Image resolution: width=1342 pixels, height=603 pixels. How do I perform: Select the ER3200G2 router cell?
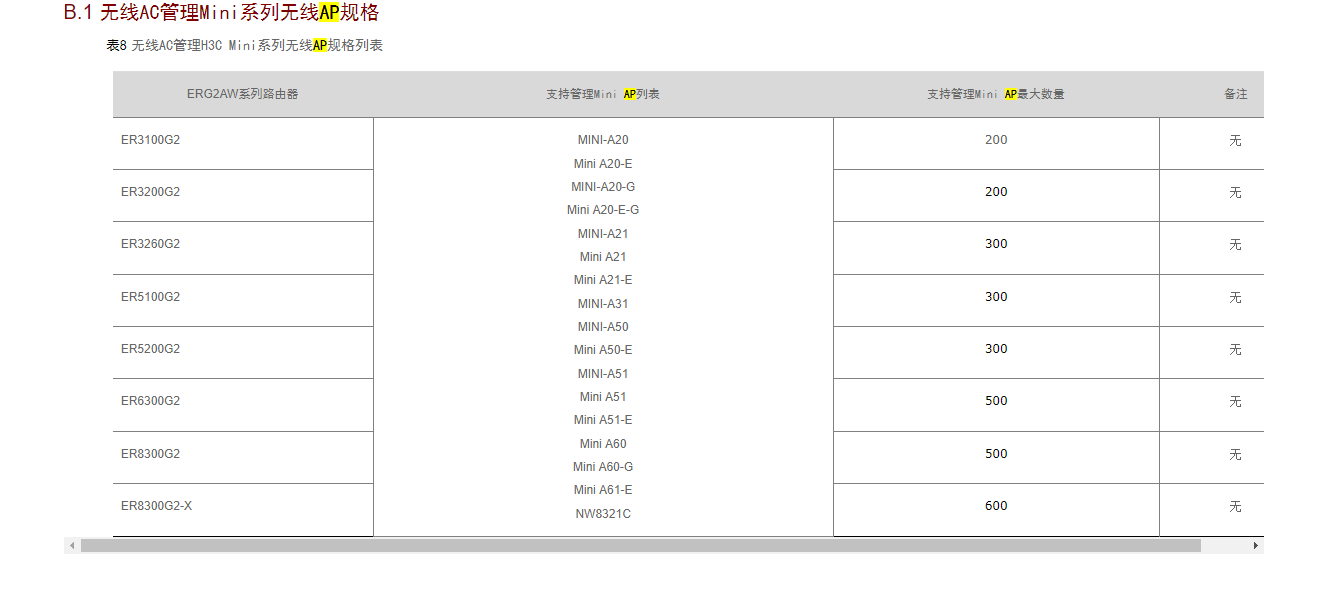tap(151, 192)
